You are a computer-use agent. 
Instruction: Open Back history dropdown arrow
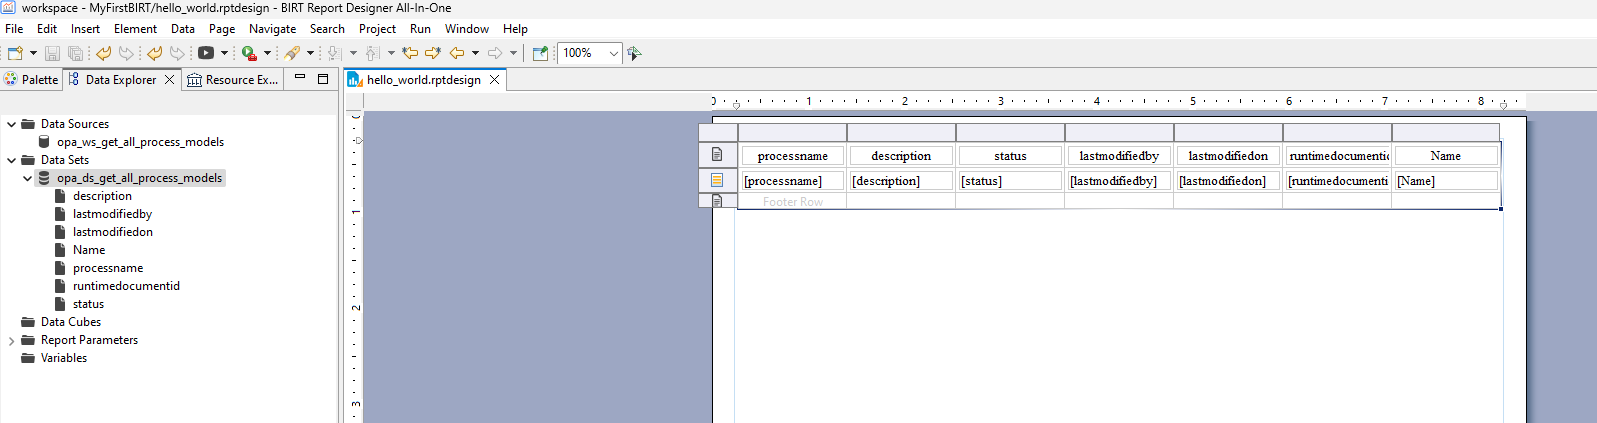[475, 53]
